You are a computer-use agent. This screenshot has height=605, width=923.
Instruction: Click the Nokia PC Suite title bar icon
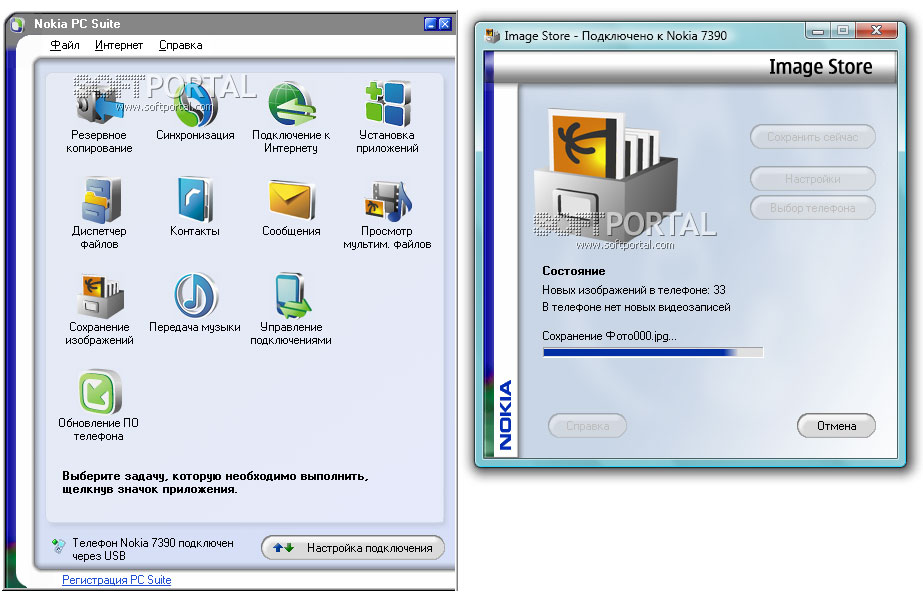tap(17, 24)
